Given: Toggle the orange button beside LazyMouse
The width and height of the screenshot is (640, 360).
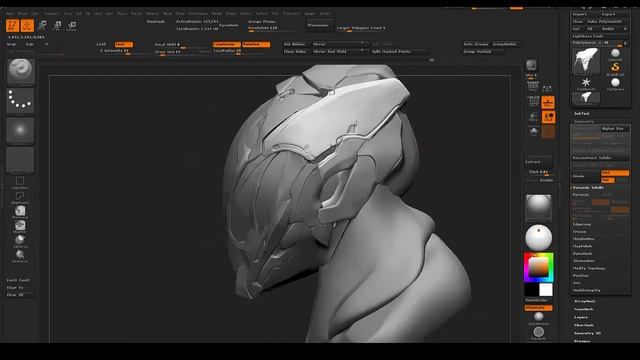Looking at the screenshot, I should point(256,44).
